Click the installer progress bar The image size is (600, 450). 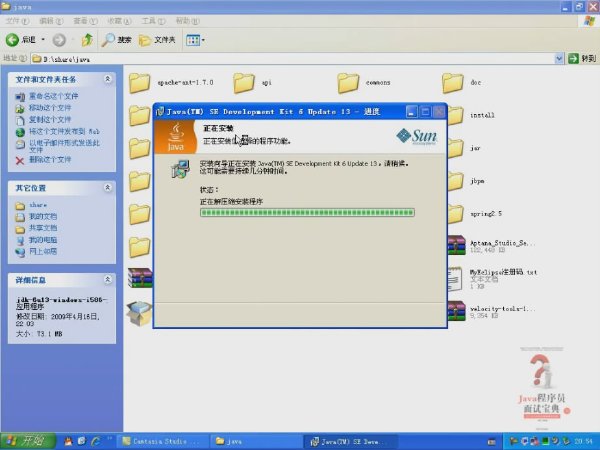pyautogui.click(x=307, y=212)
